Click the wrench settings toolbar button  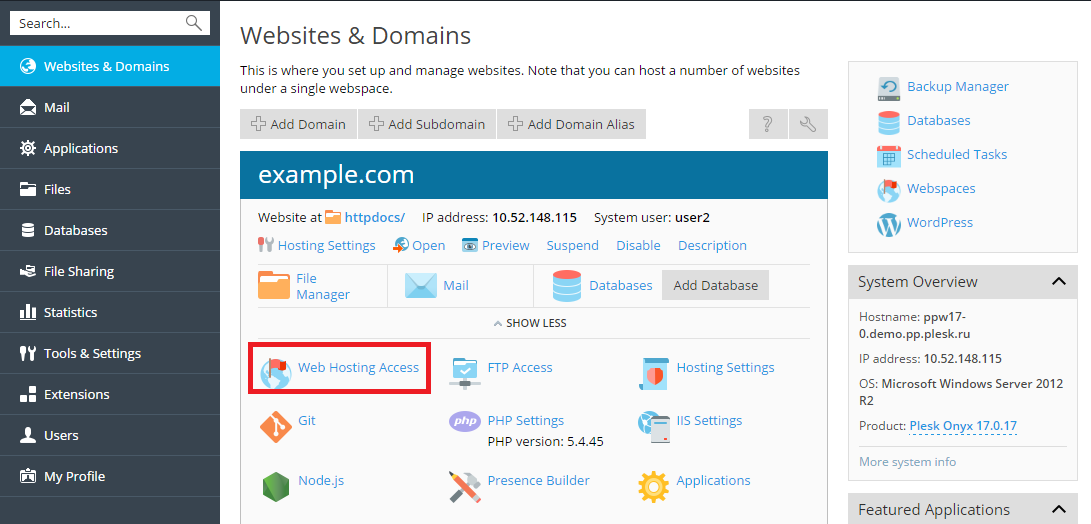click(x=808, y=124)
